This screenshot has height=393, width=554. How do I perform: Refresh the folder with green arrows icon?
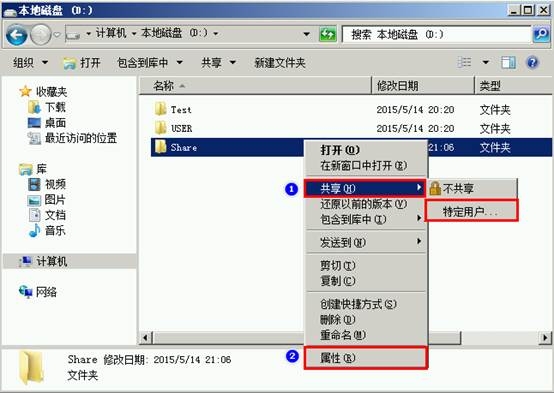point(328,34)
